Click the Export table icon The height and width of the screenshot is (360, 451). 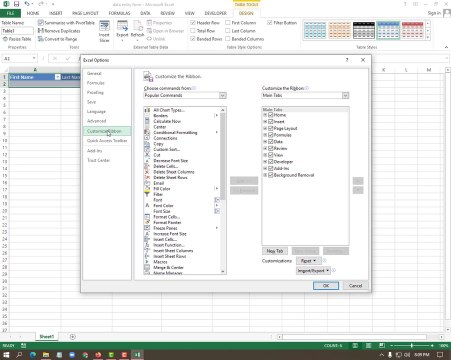coord(122,26)
